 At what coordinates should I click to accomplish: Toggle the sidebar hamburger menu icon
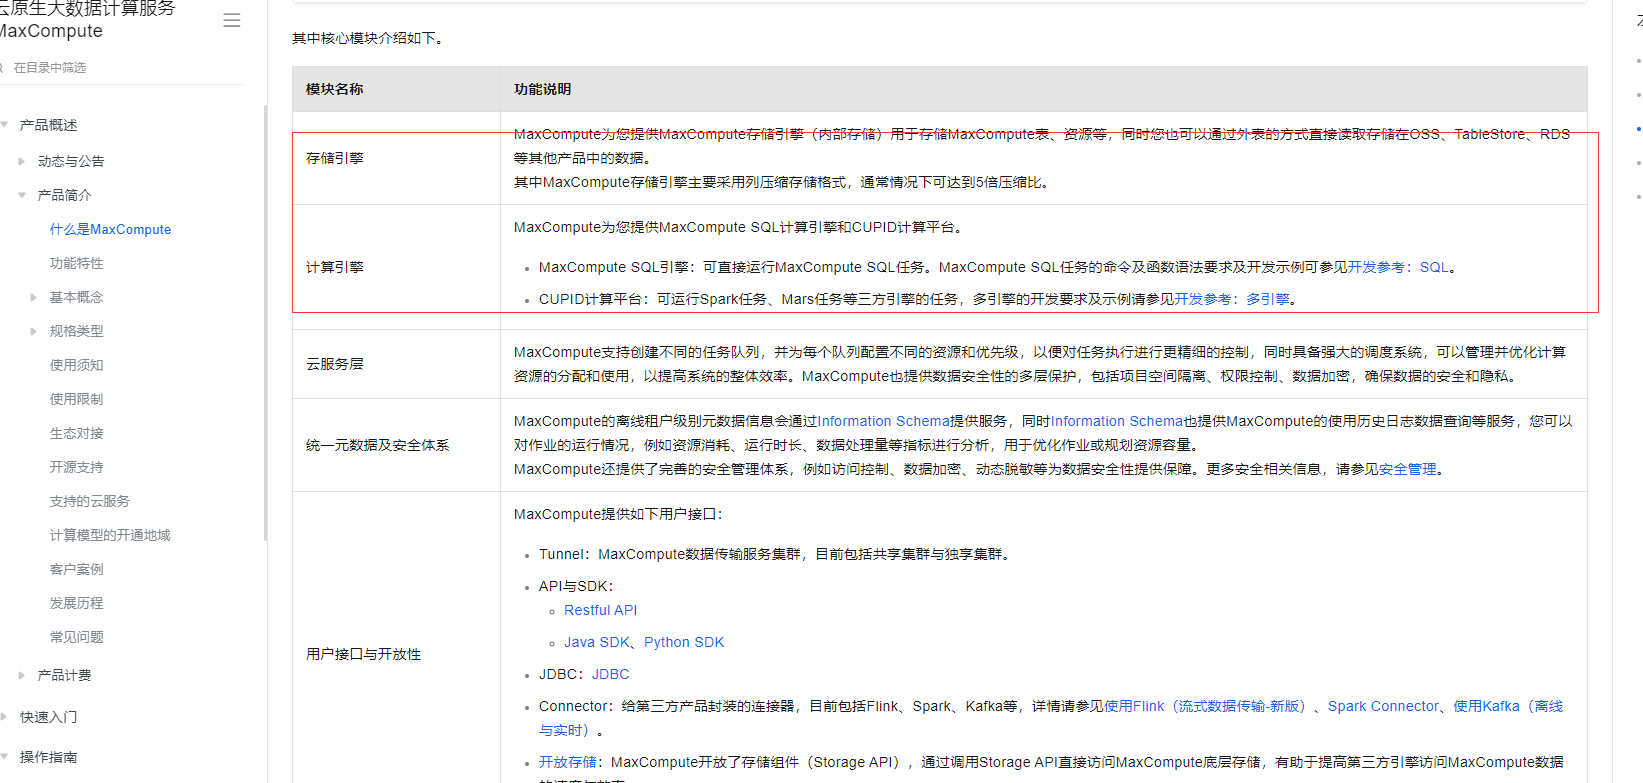pos(232,20)
